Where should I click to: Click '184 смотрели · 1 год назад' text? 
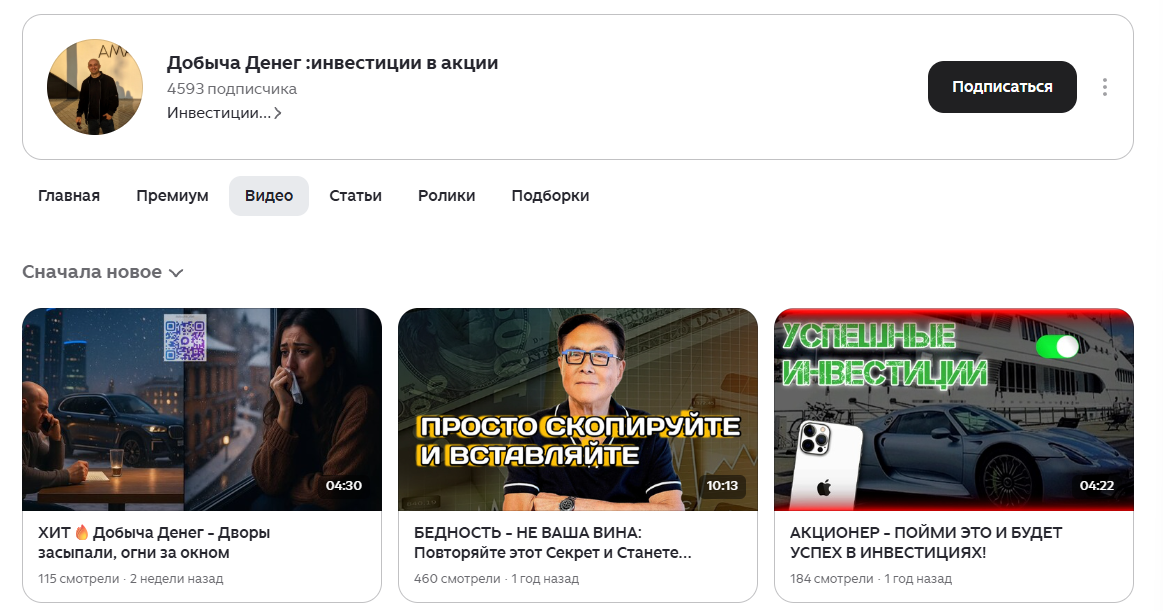coord(871,578)
